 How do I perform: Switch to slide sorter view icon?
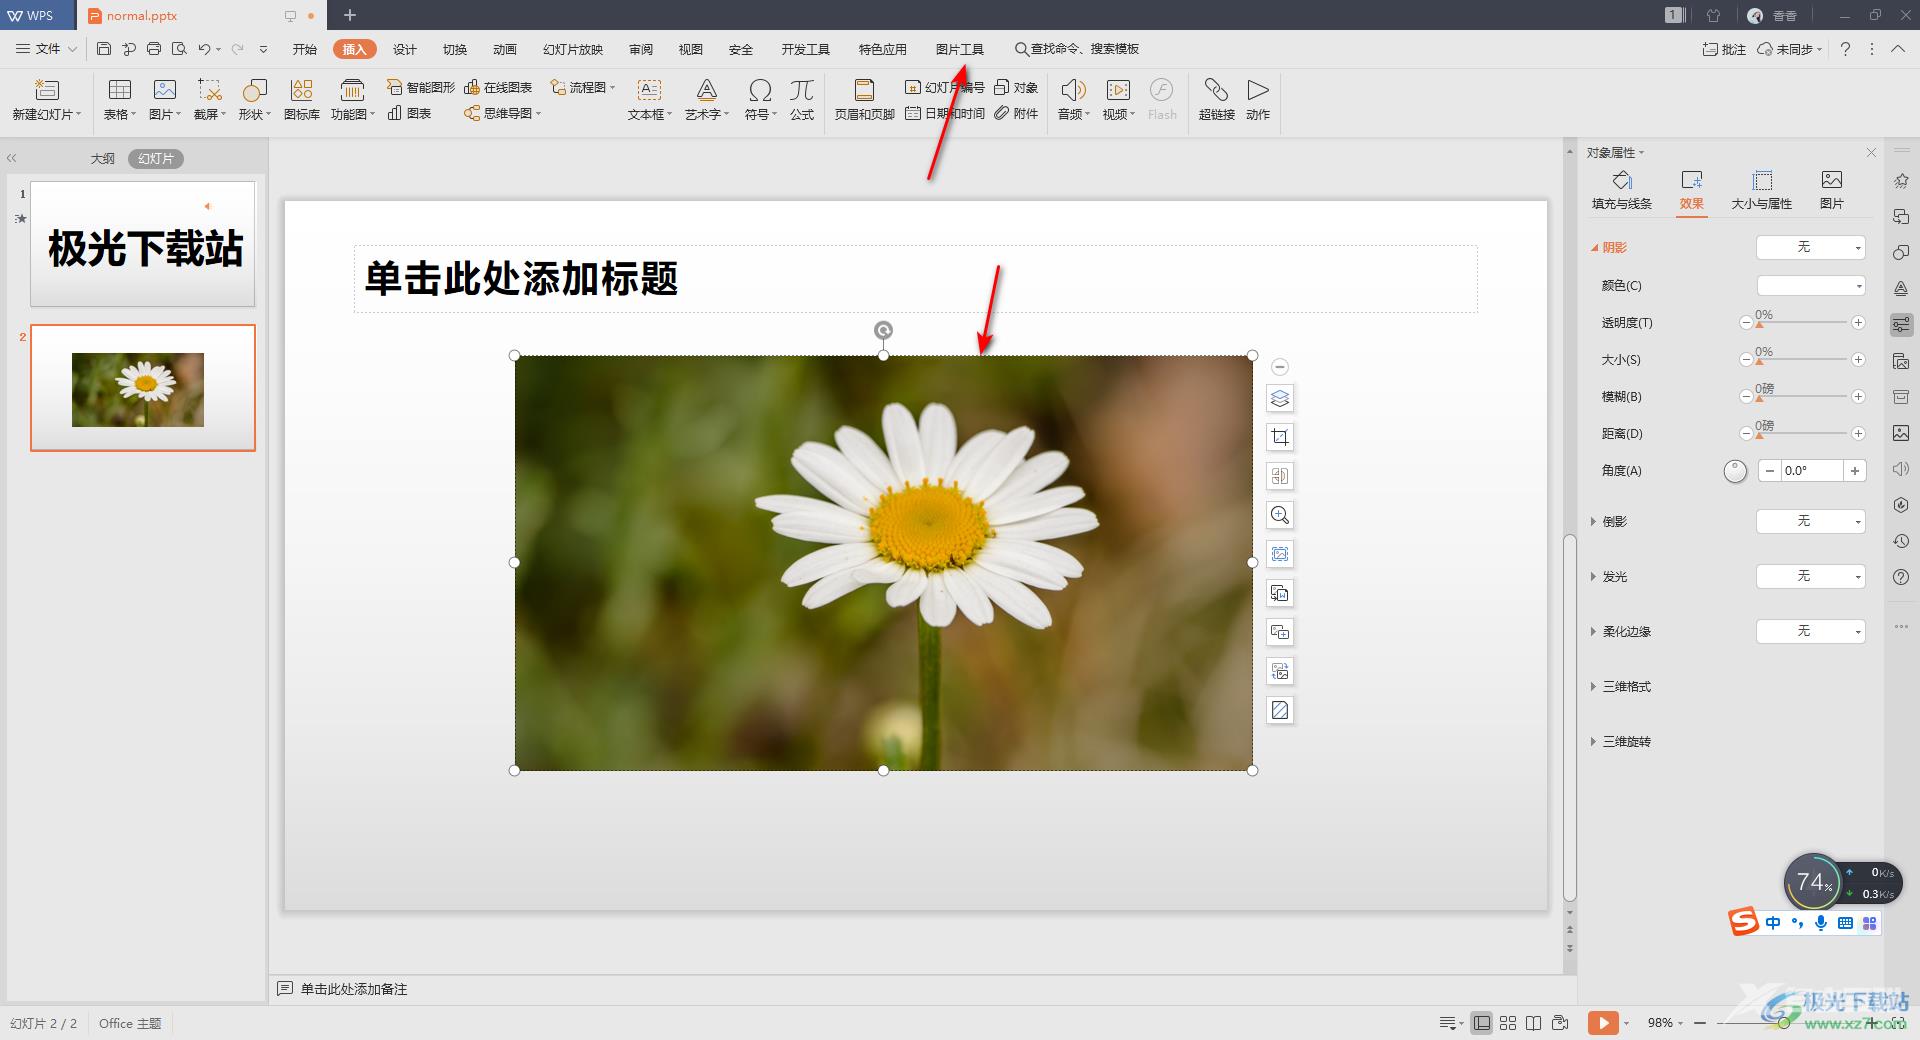coord(1508,1023)
